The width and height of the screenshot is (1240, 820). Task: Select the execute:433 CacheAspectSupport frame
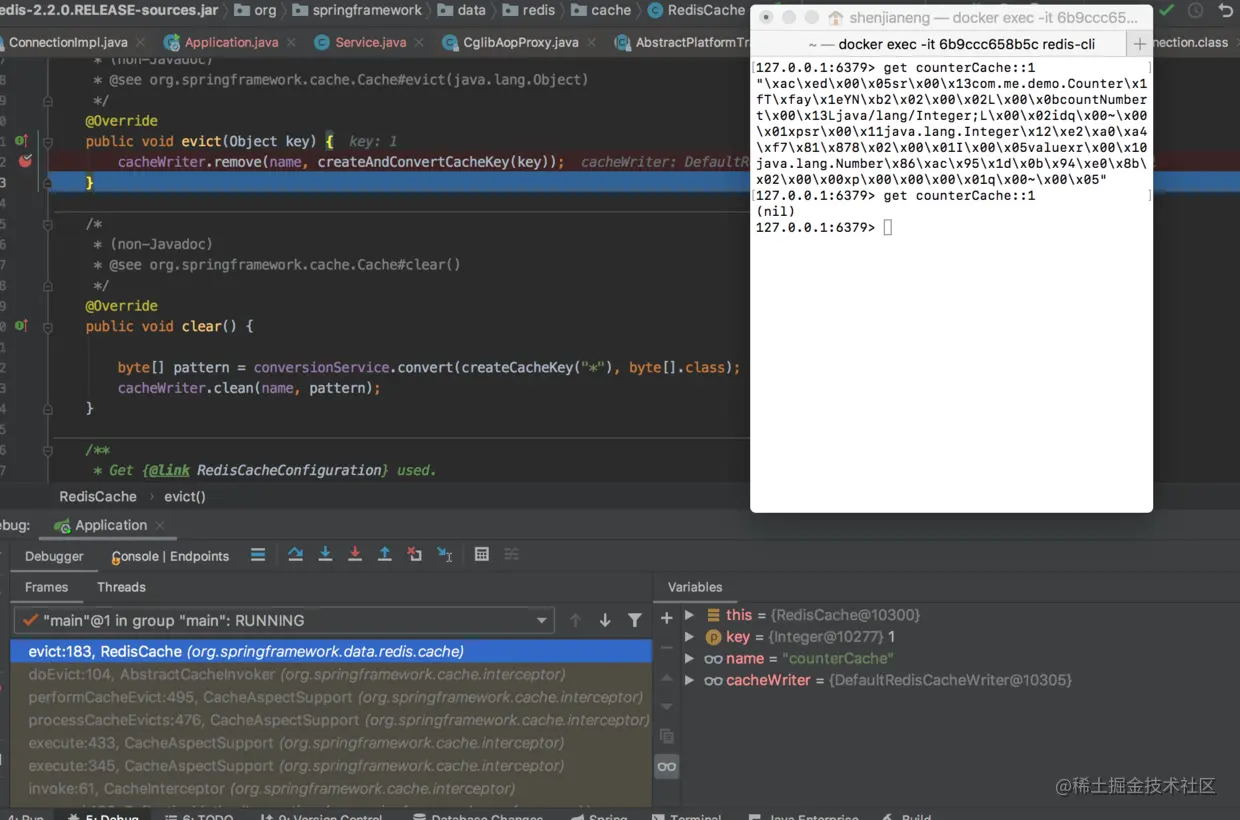click(x=331, y=743)
